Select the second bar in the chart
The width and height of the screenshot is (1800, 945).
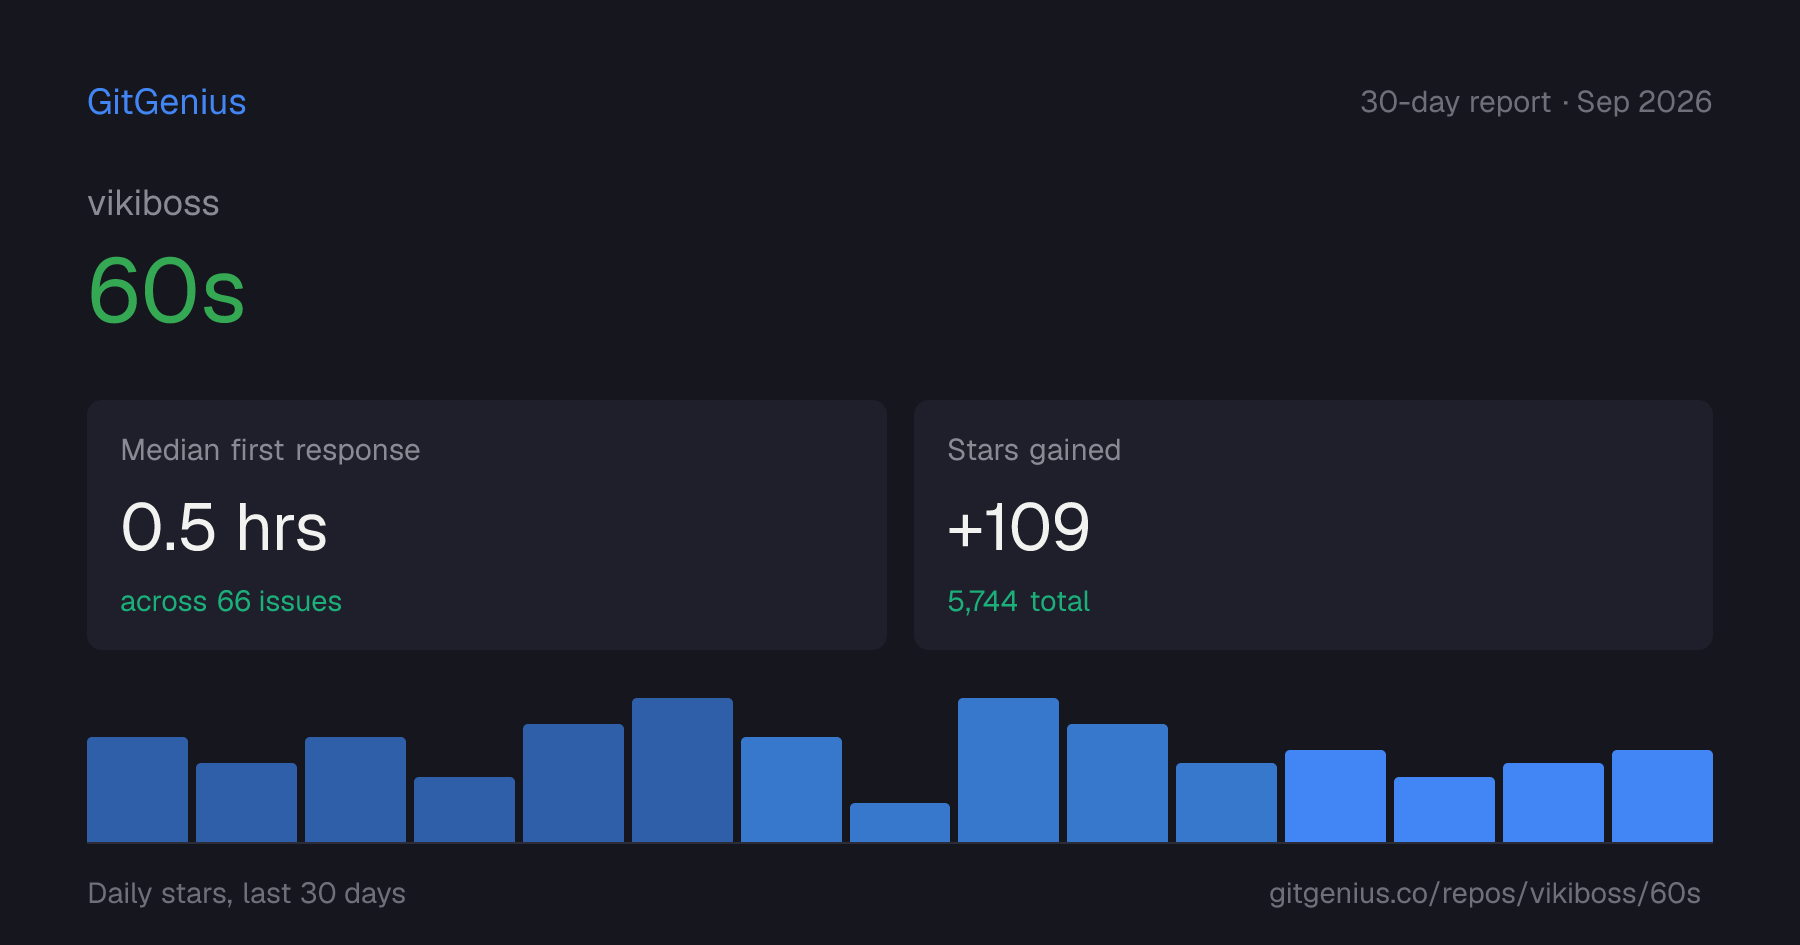point(246,802)
